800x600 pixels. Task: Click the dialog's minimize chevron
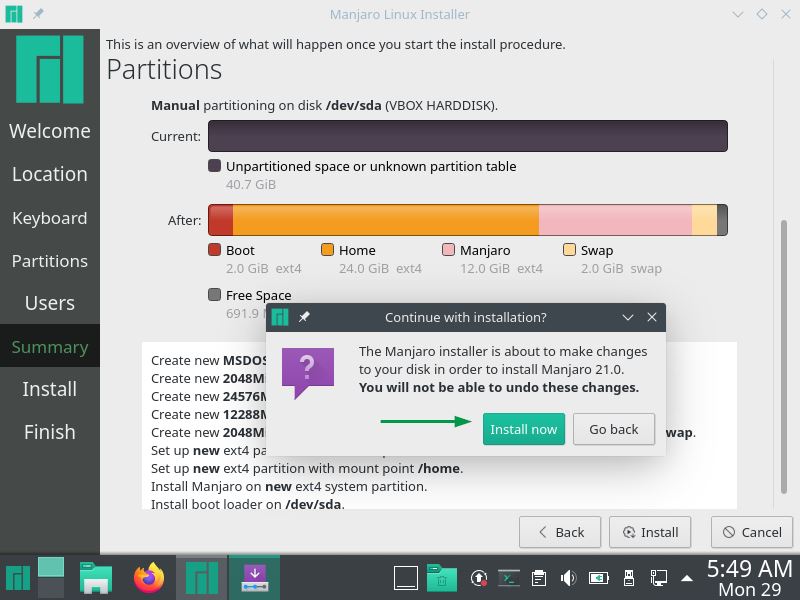pyautogui.click(x=628, y=317)
